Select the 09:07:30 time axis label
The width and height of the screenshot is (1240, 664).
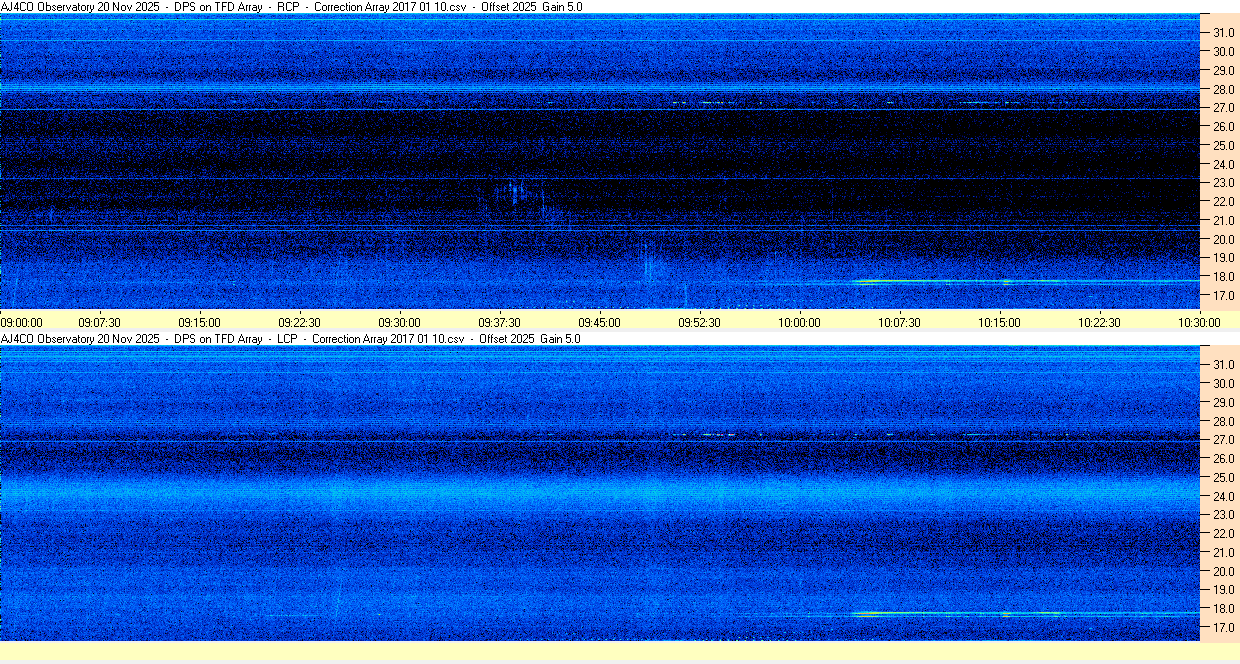(x=100, y=322)
